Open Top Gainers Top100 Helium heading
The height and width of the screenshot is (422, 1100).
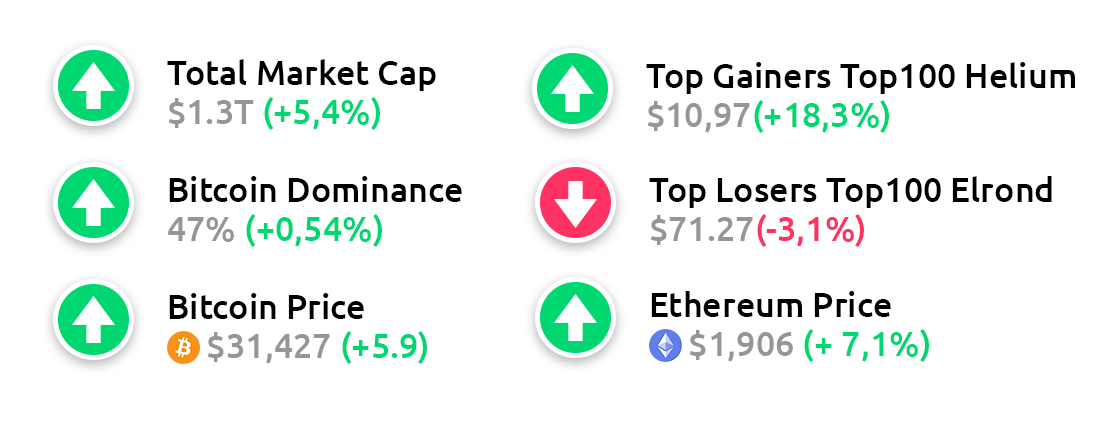[861, 77]
